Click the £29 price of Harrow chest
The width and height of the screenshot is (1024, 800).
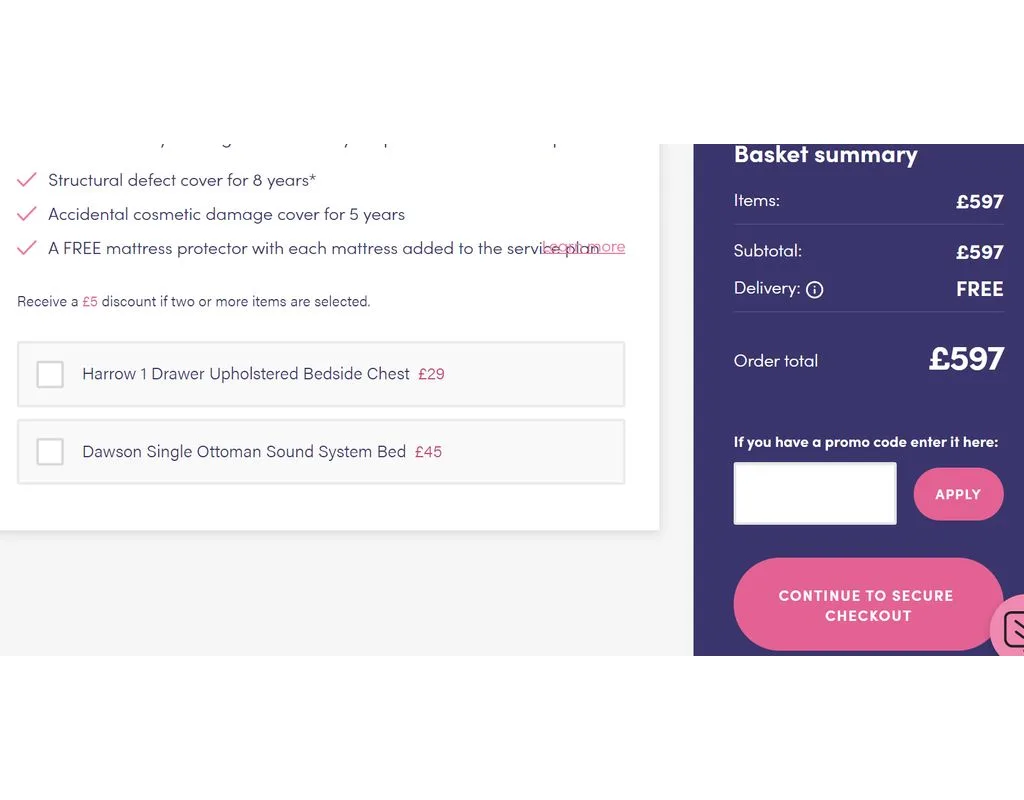[x=431, y=374]
